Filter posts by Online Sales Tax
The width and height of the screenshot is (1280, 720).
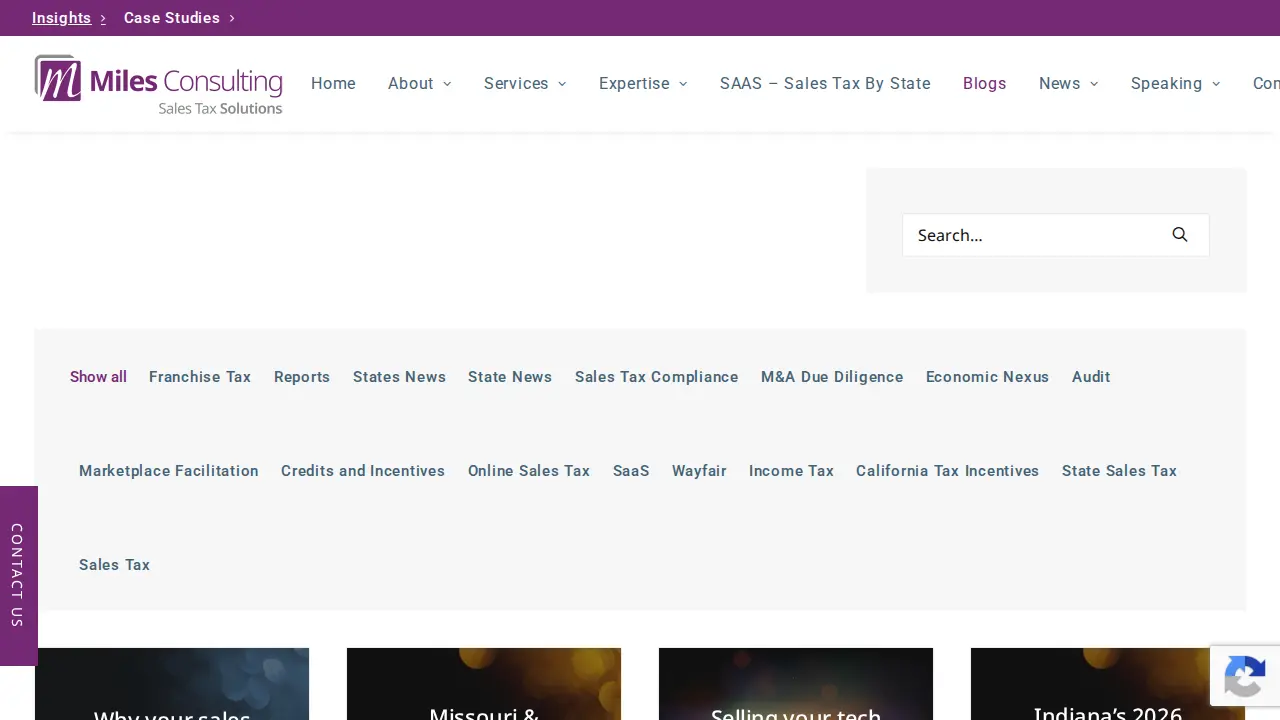pyautogui.click(x=529, y=471)
